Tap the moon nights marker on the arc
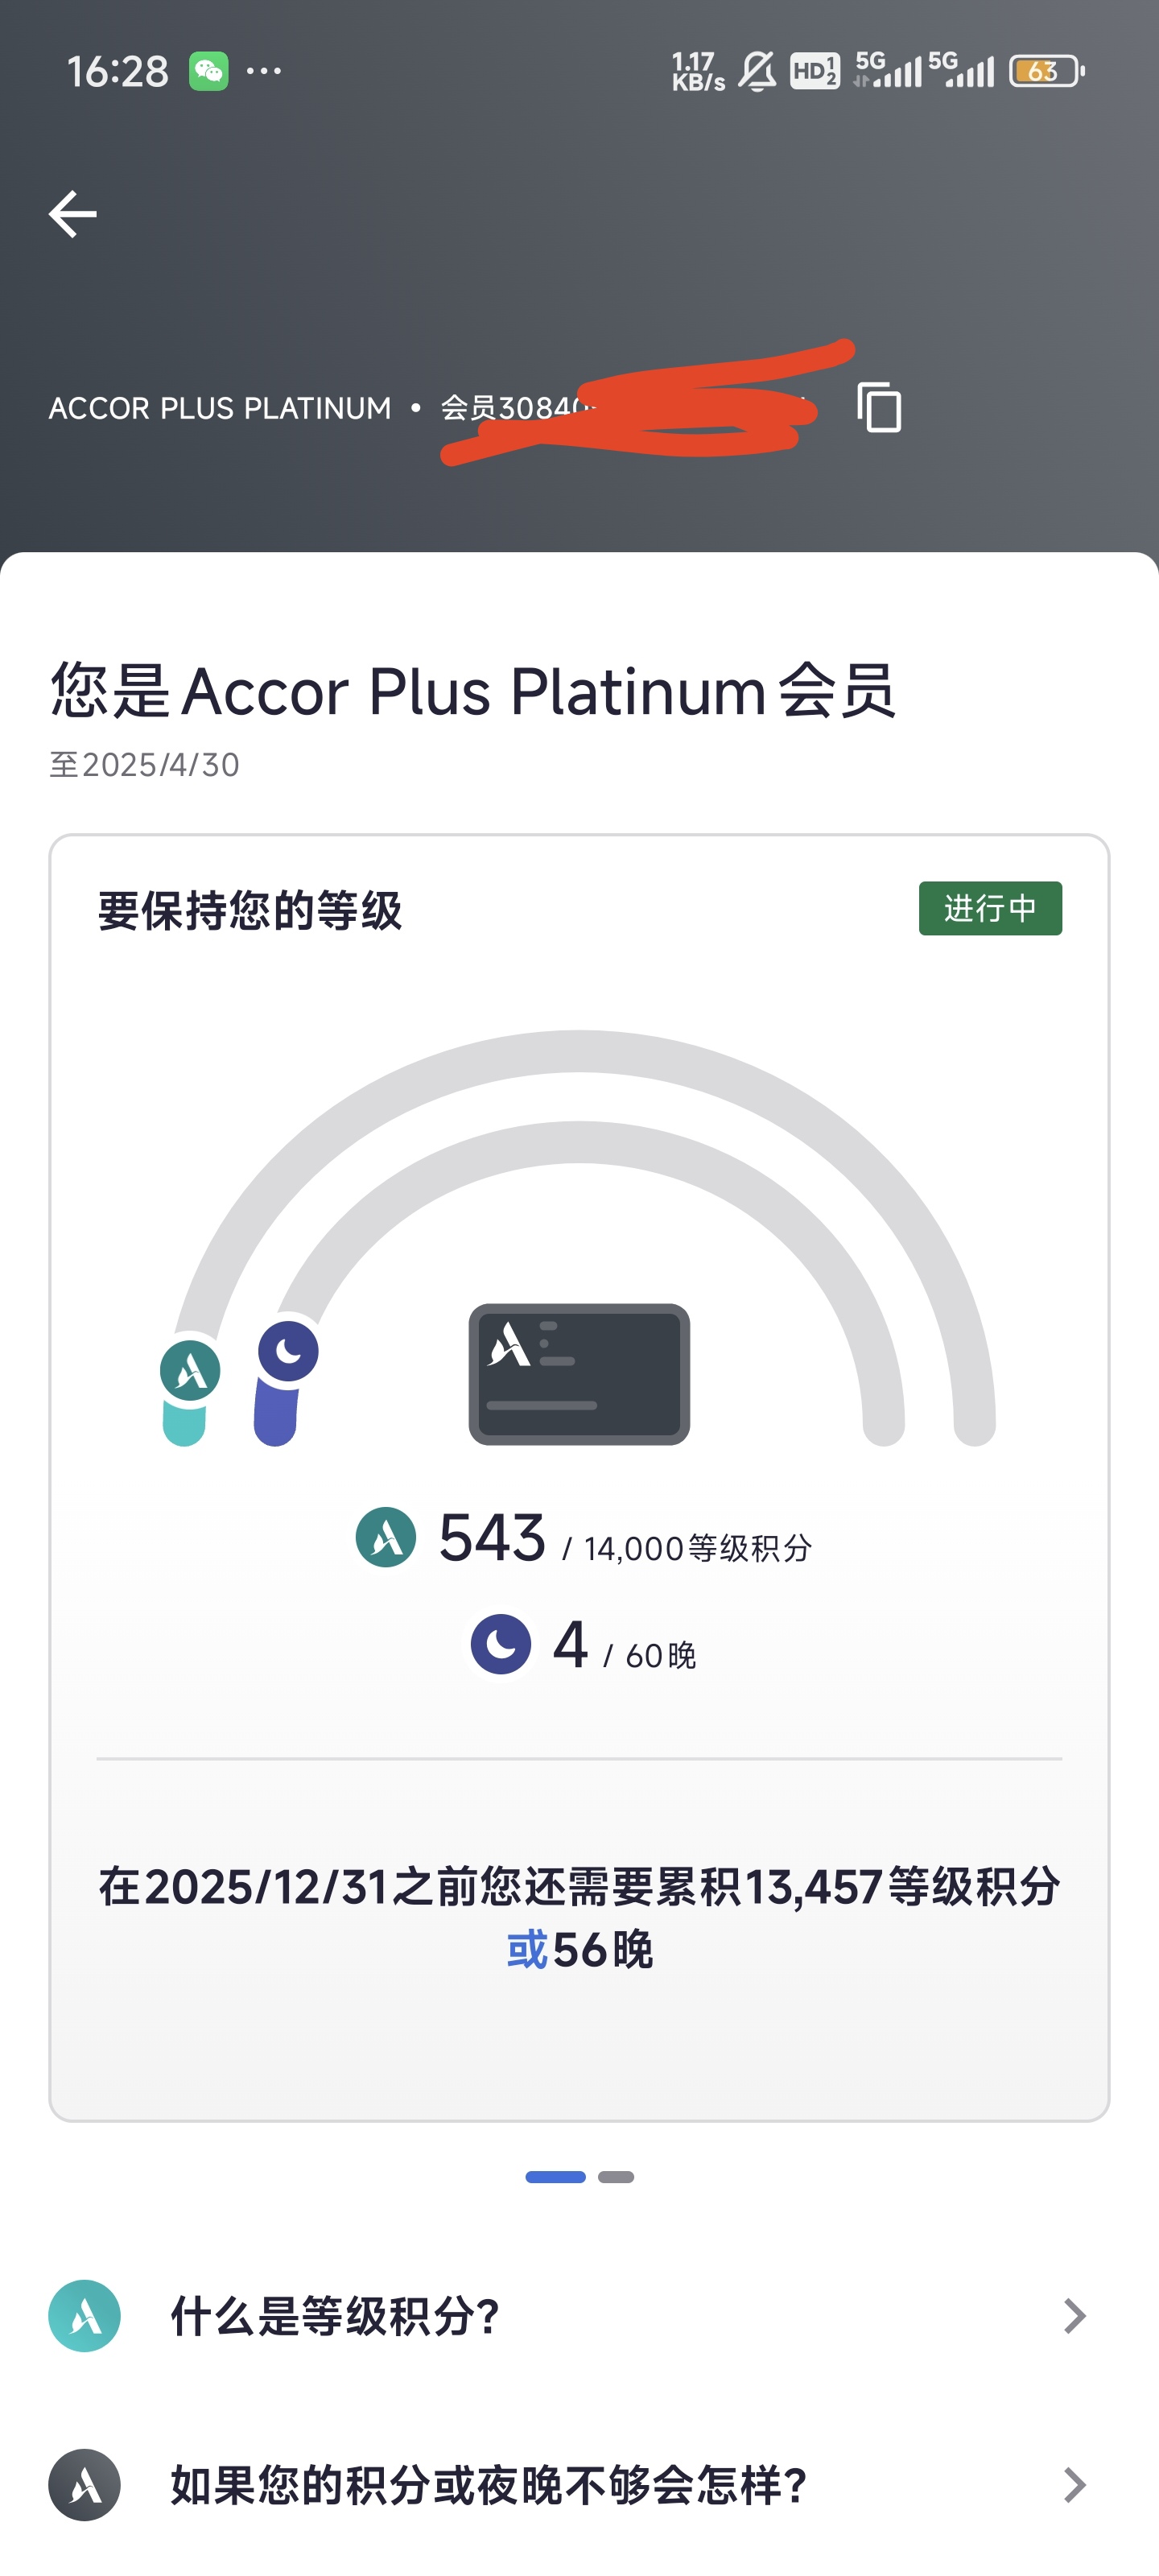Image resolution: width=1159 pixels, height=2576 pixels. point(288,1351)
